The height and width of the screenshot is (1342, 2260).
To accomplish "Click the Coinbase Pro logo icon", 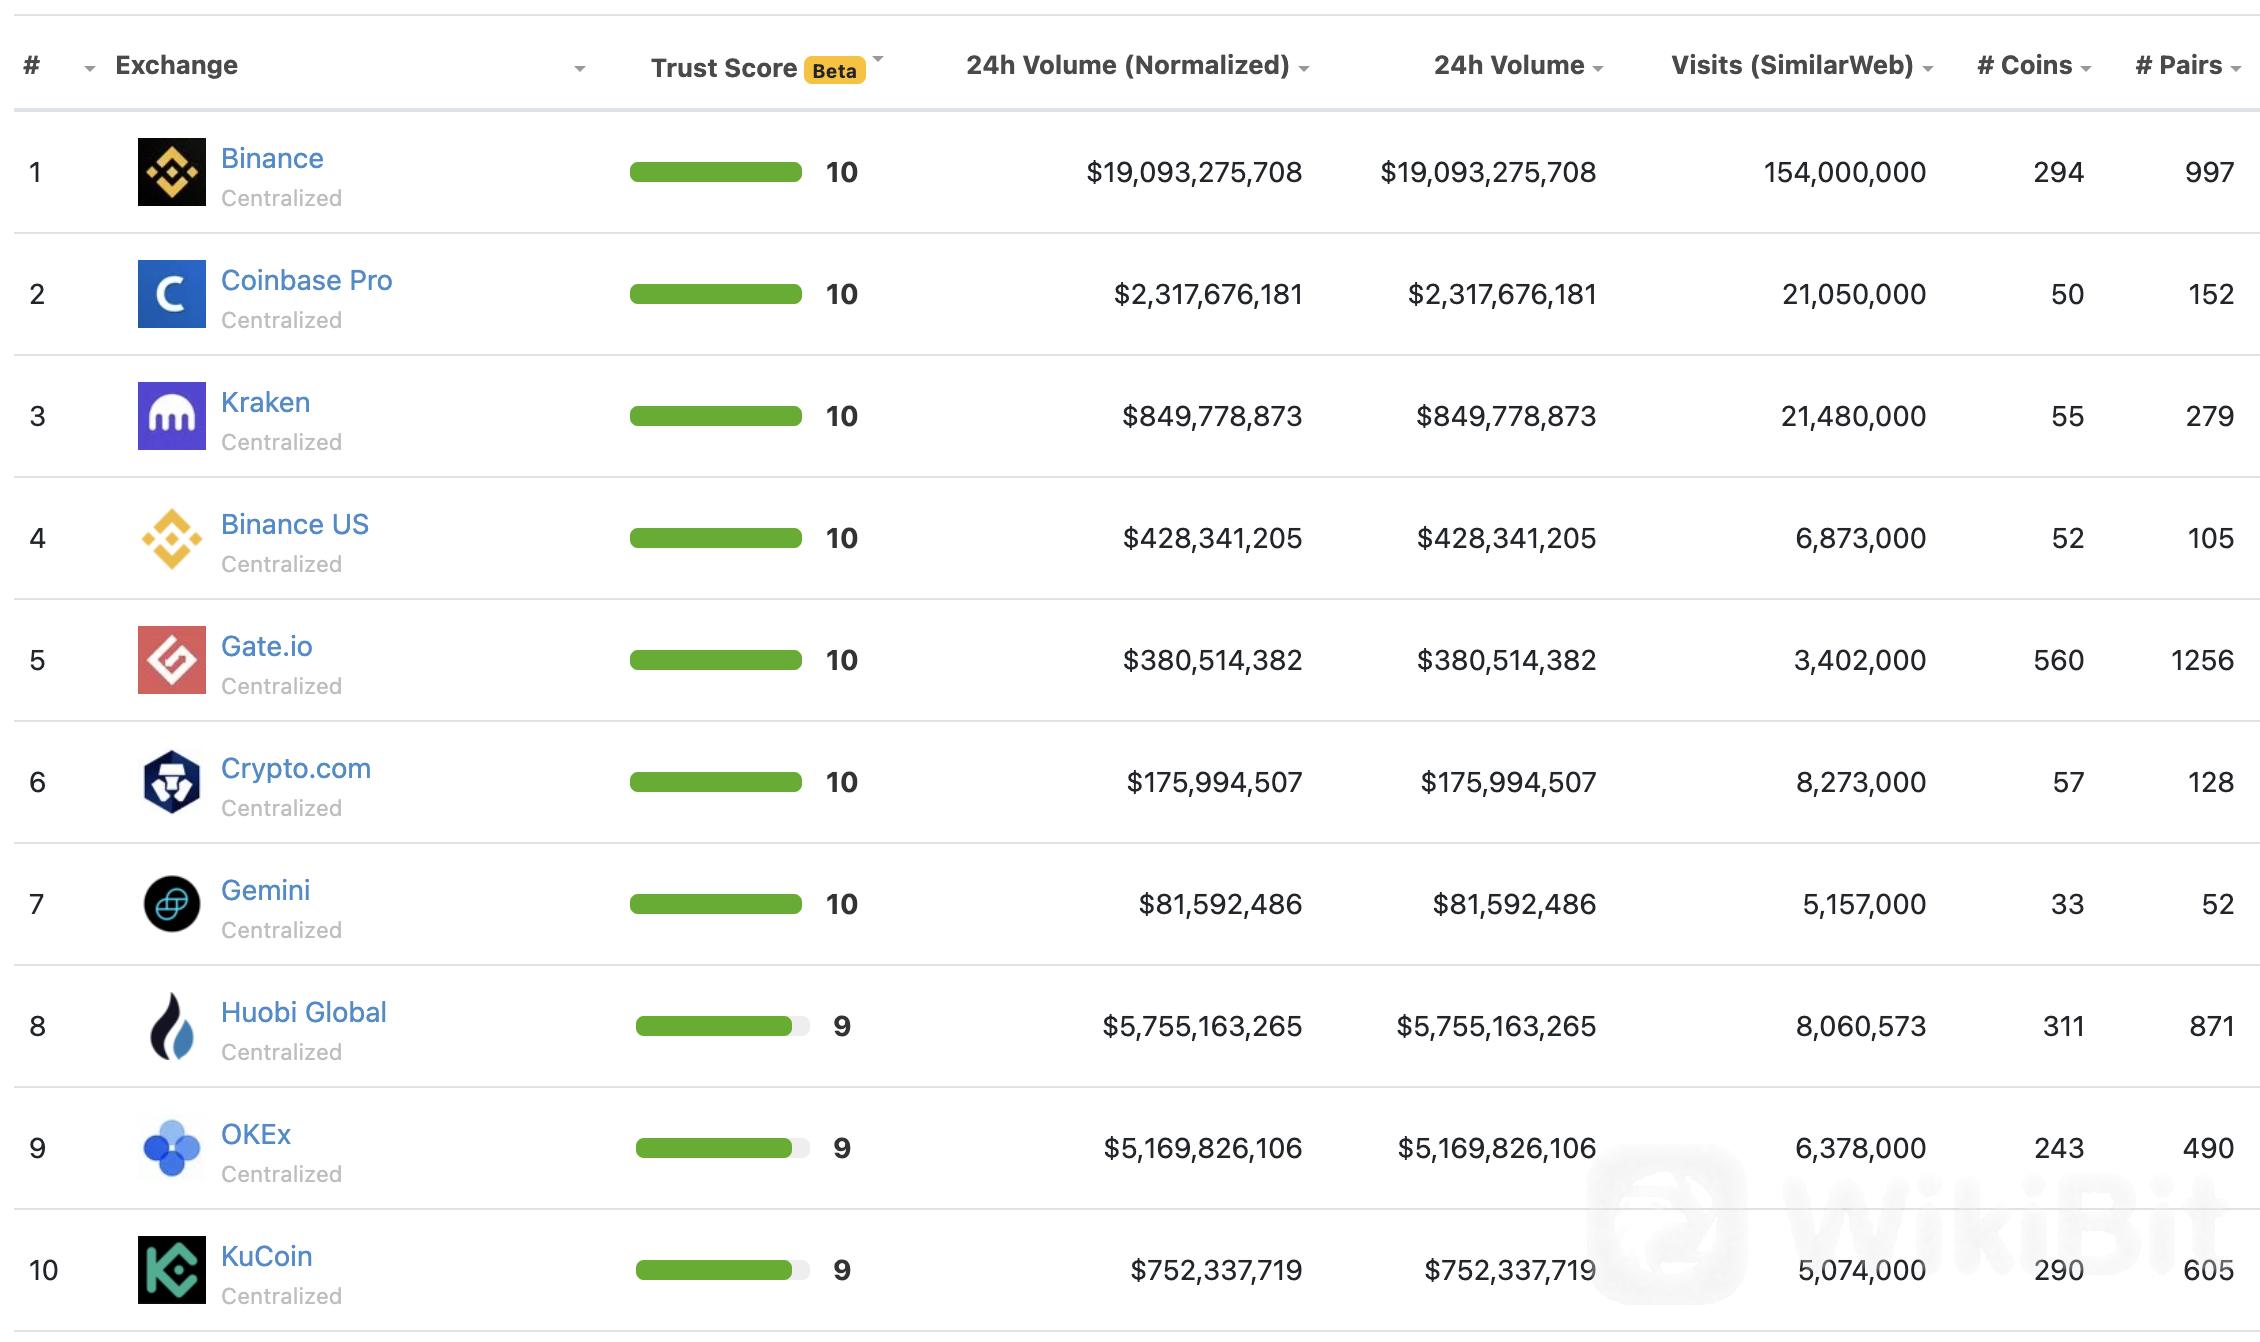I will click(172, 294).
